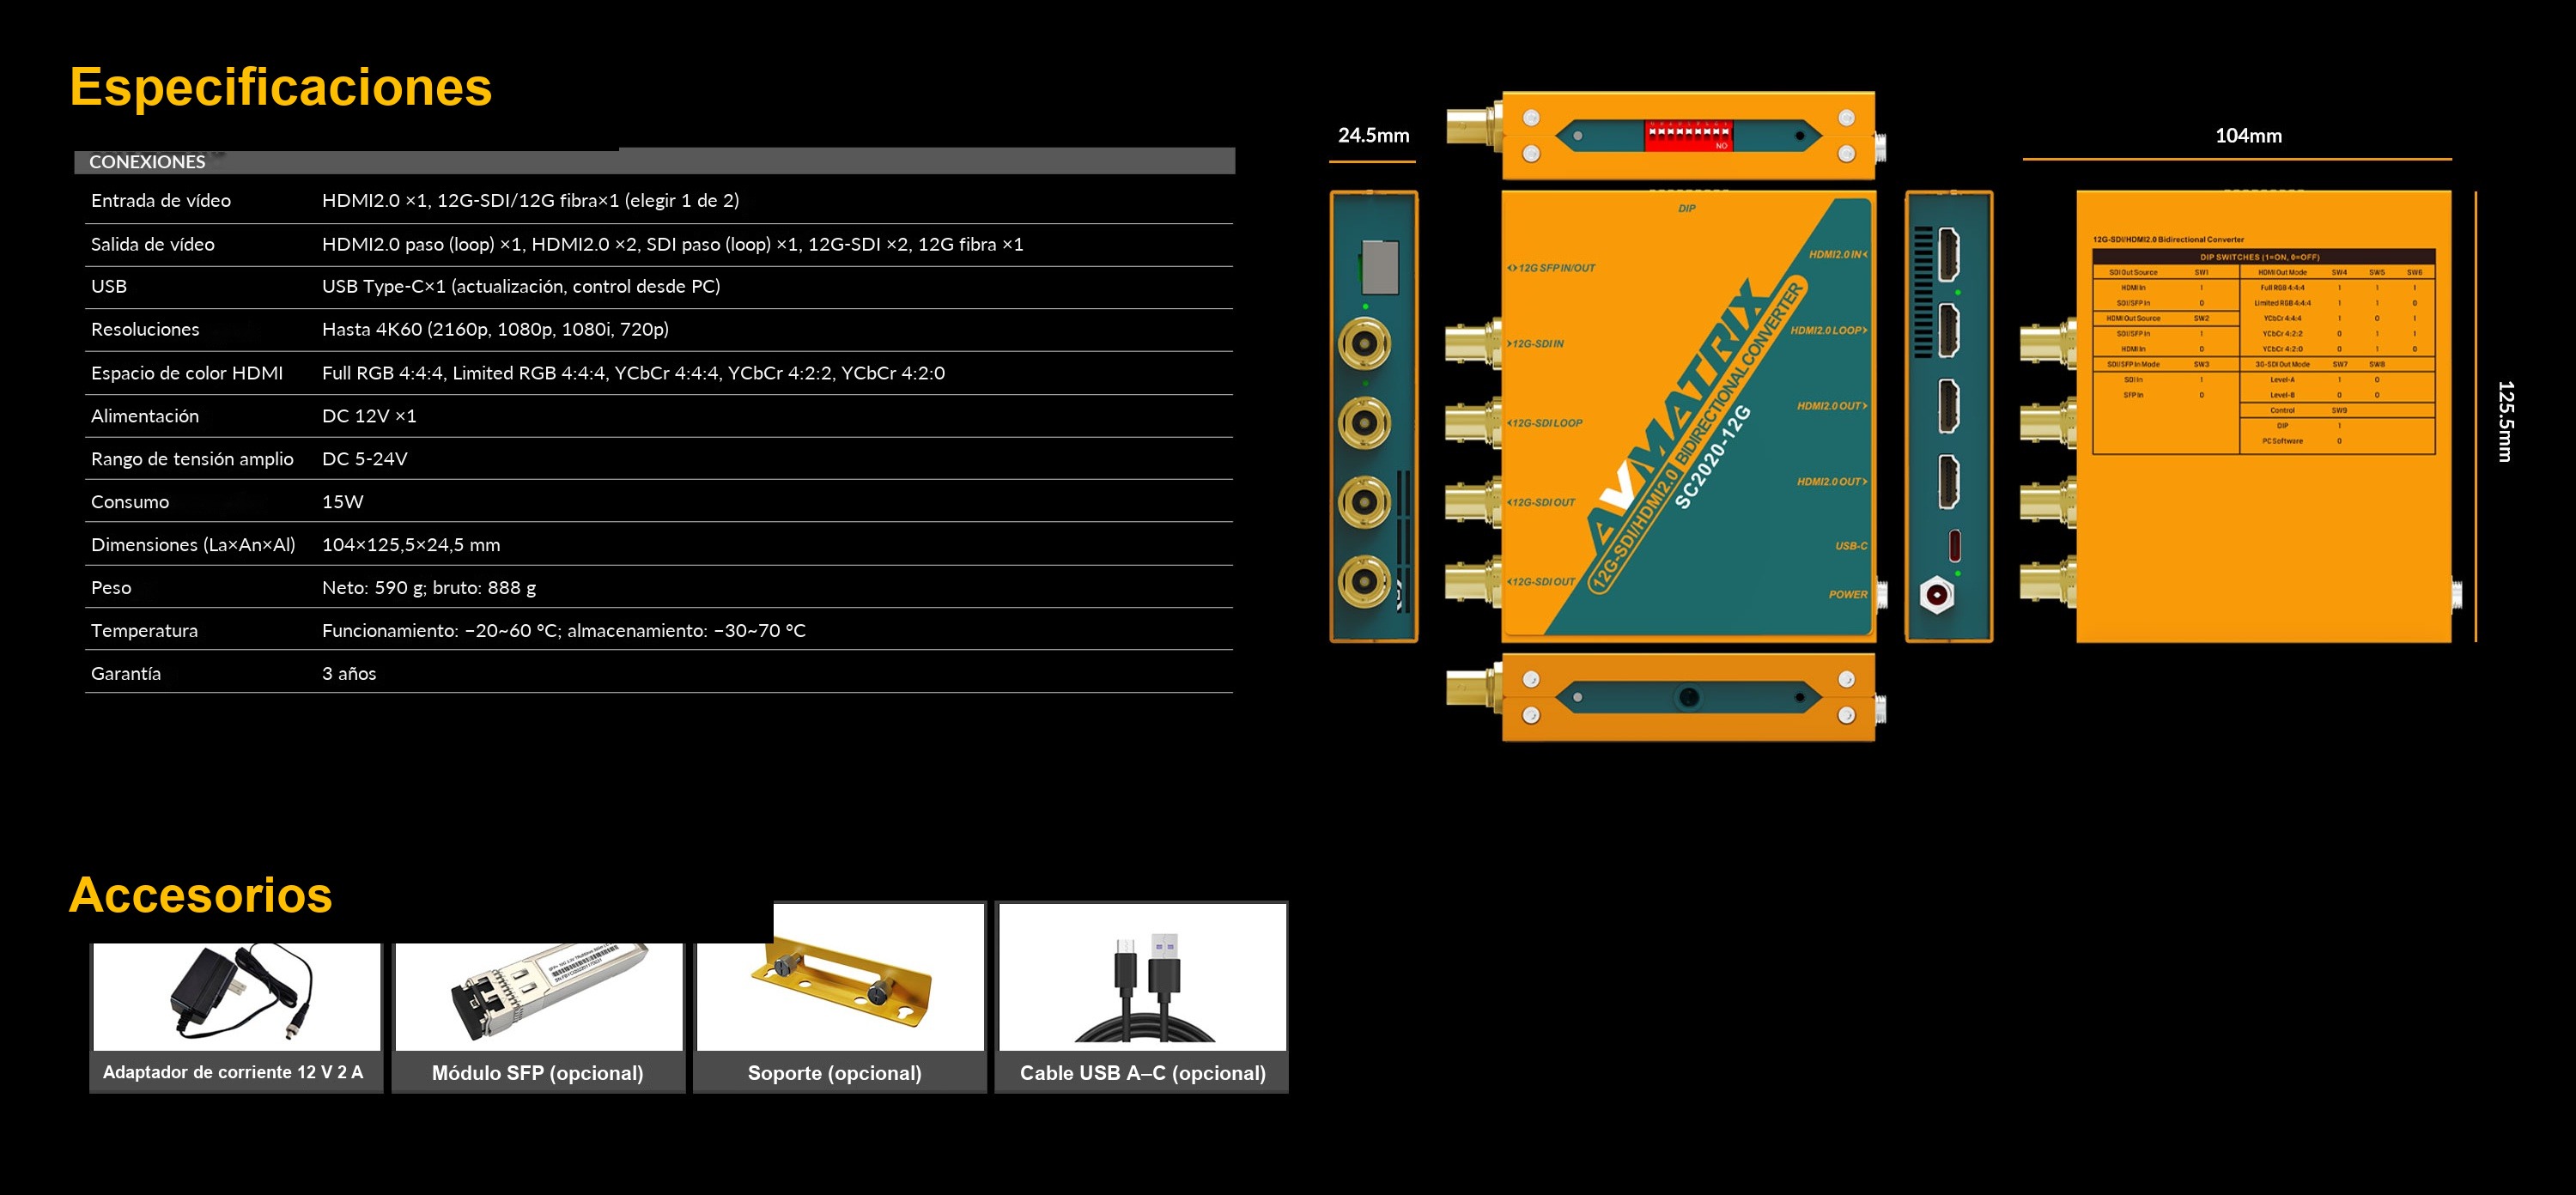Select the value "104×125,5×24,5 mm"
The width and height of the screenshot is (2576, 1195).
(x=411, y=545)
